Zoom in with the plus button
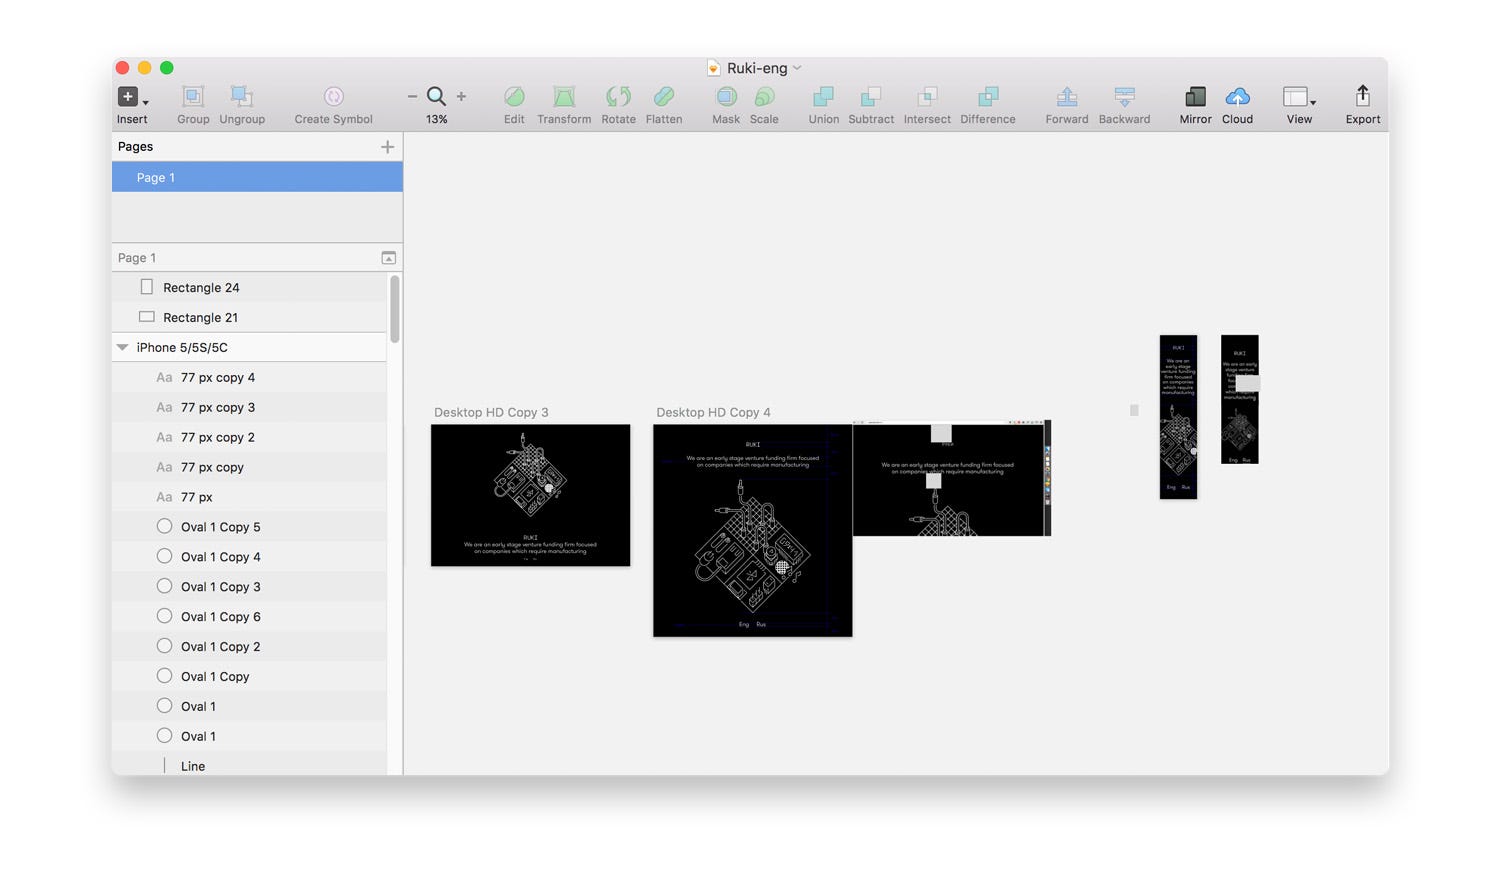This screenshot has width=1500, height=887. (461, 97)
